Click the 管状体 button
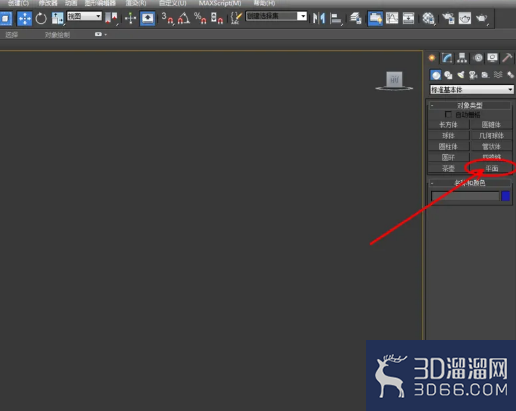 point(491,146)
